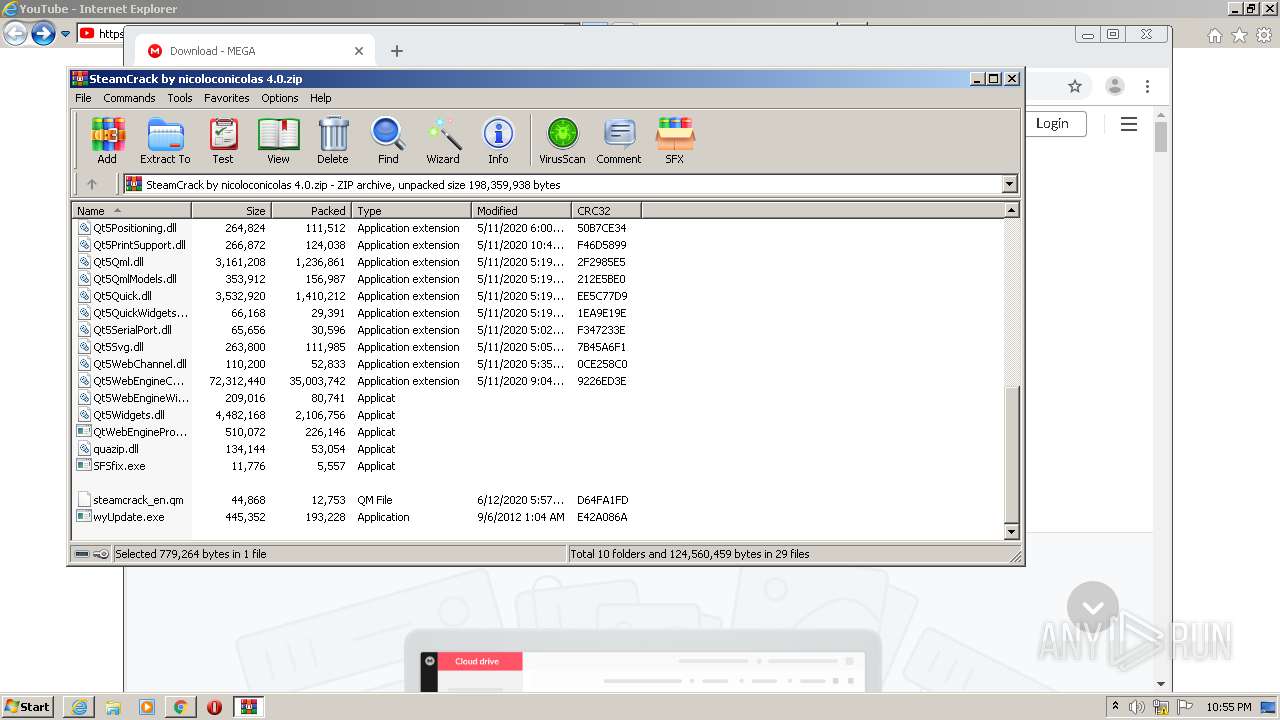This screenshot has width=1280, height=720.
Task: Open Opera from the taskbar
Action: [214, 706]
